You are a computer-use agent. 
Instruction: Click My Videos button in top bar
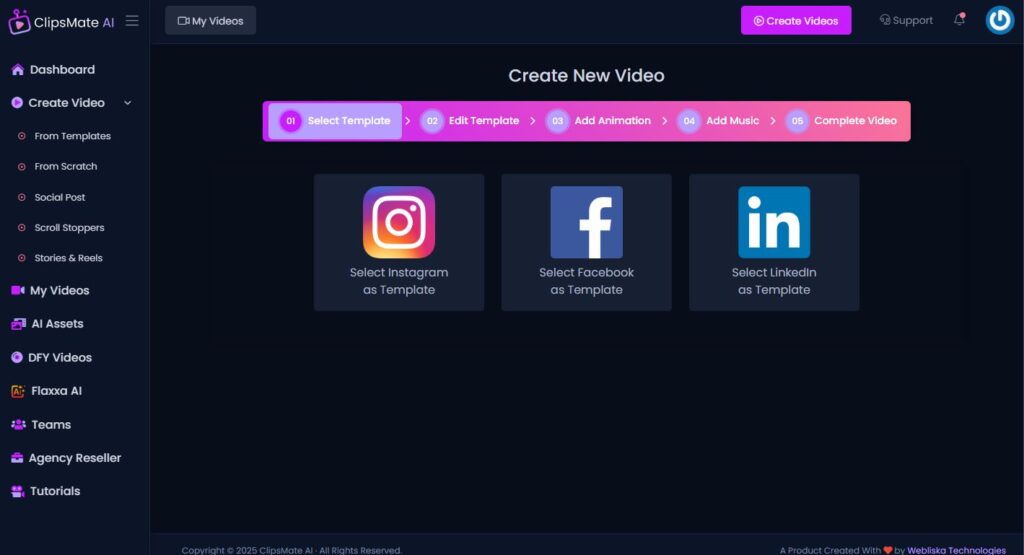point(210,20)
